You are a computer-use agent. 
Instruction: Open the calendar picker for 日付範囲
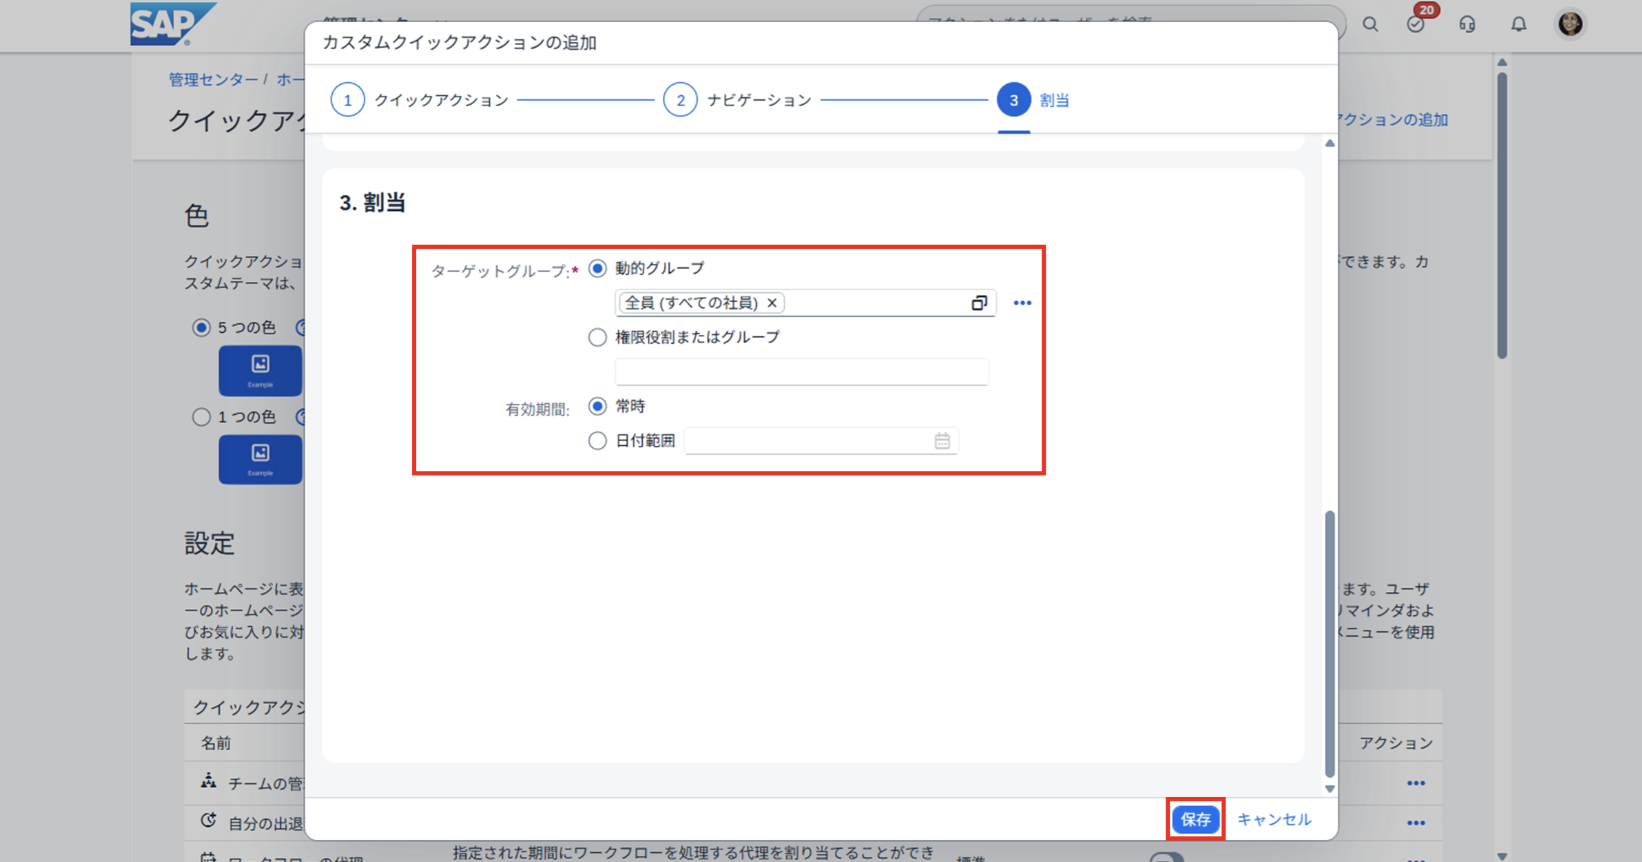coord(942,441)
